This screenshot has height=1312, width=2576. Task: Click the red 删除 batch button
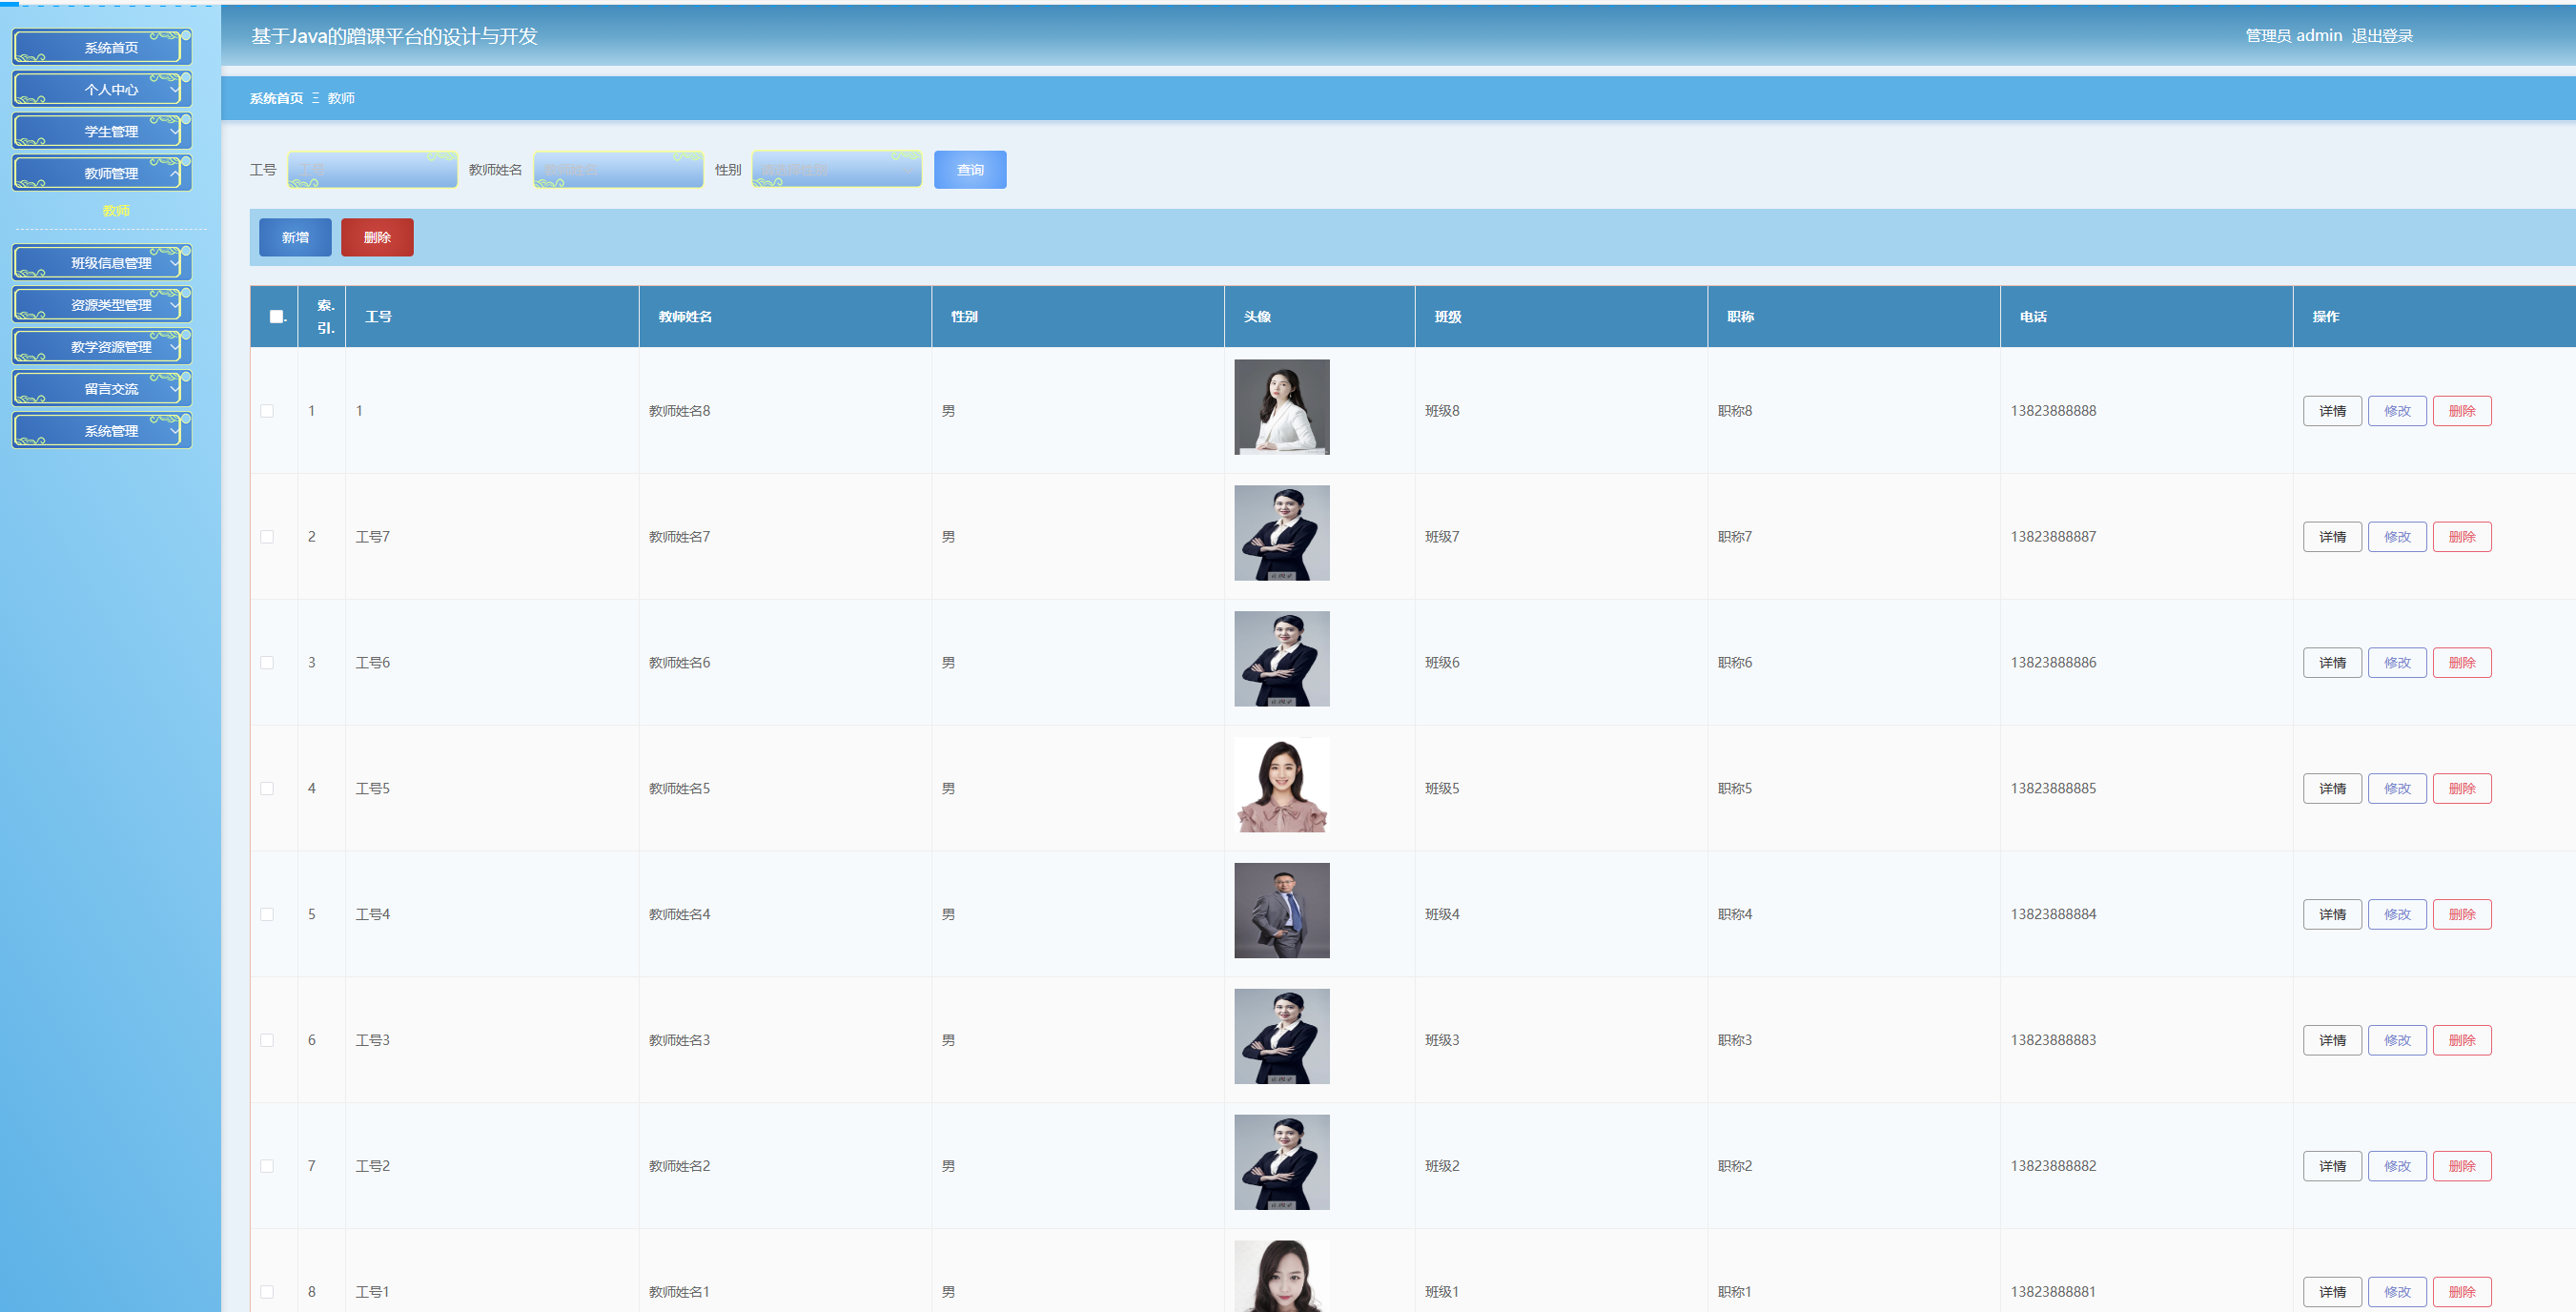pos(377,238)
